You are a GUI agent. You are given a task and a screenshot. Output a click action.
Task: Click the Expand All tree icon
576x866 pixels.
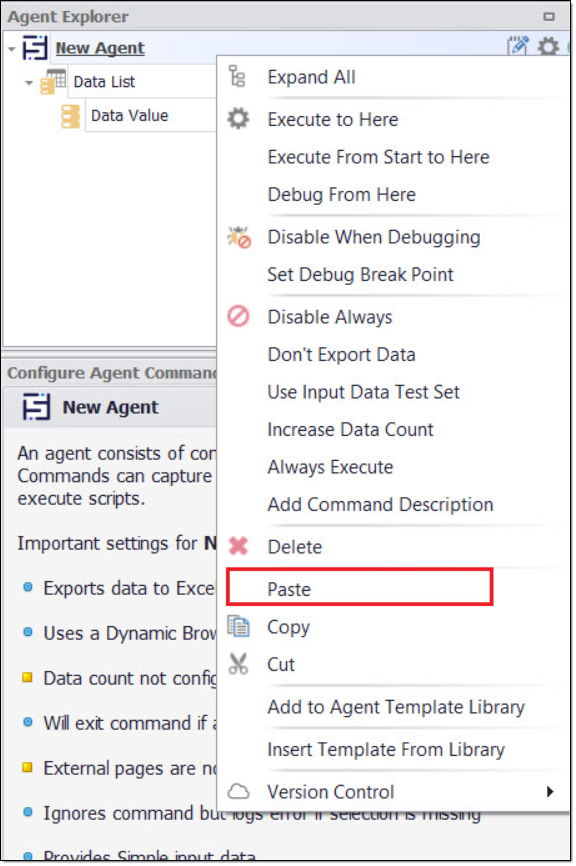click(x=237, y=76)
